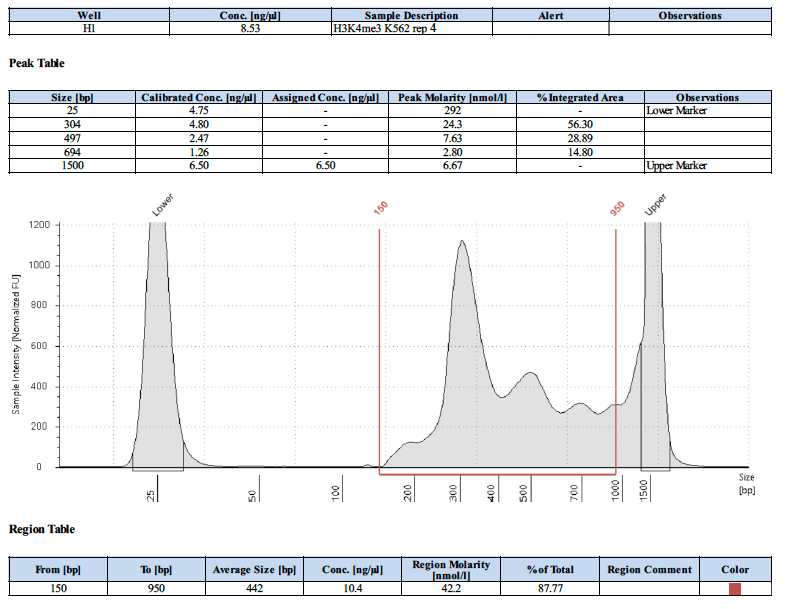Click the Assigned Conc. [ng/µl] column header
Viewport: 786px width, 609px height.
tap(325, 98)
